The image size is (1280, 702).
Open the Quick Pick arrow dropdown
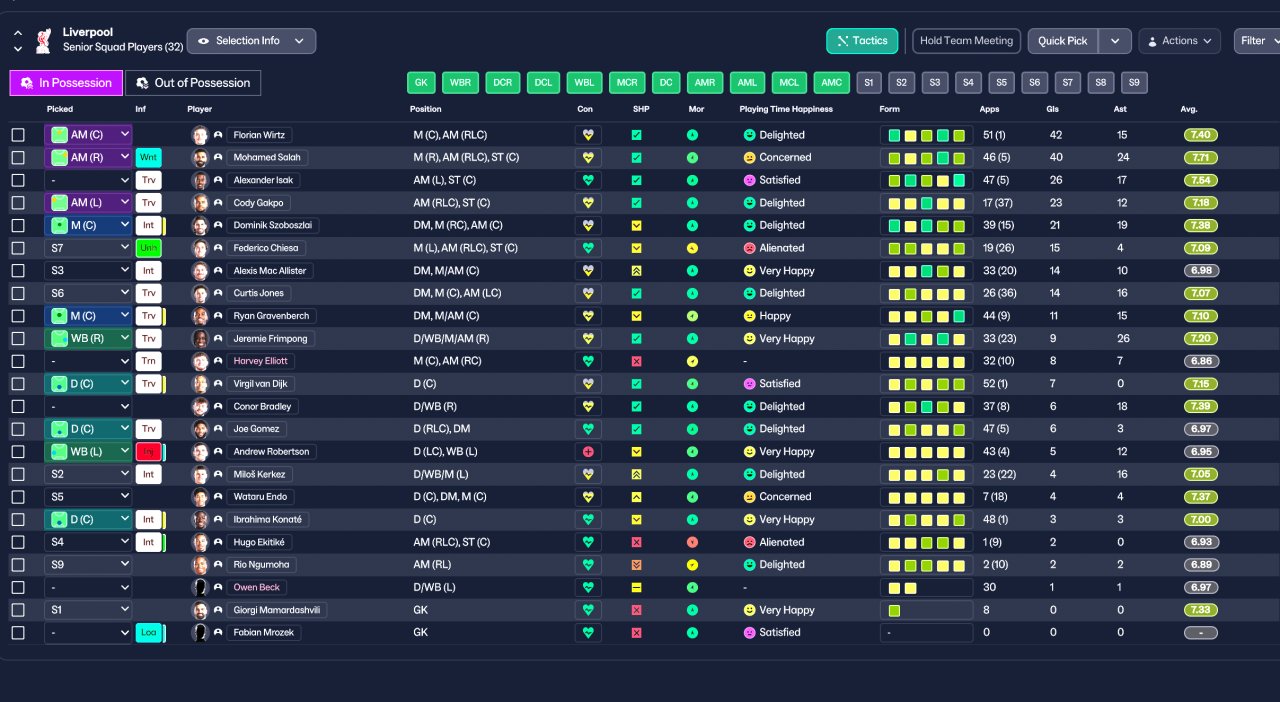(1115, 41)
